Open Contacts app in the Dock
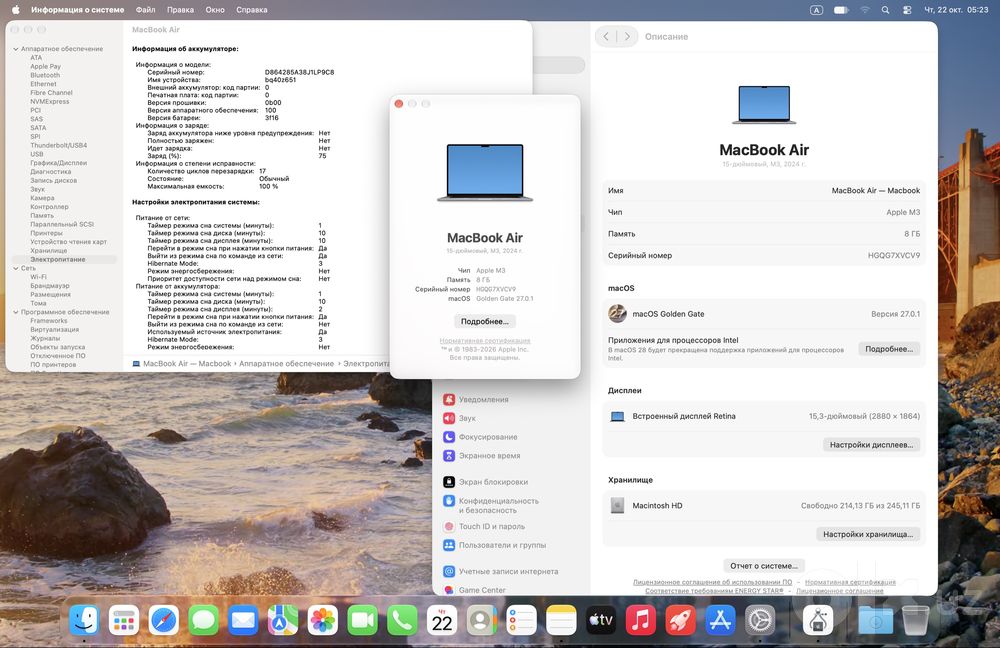Screen dimensions: 1000x648 coord(482,619)
